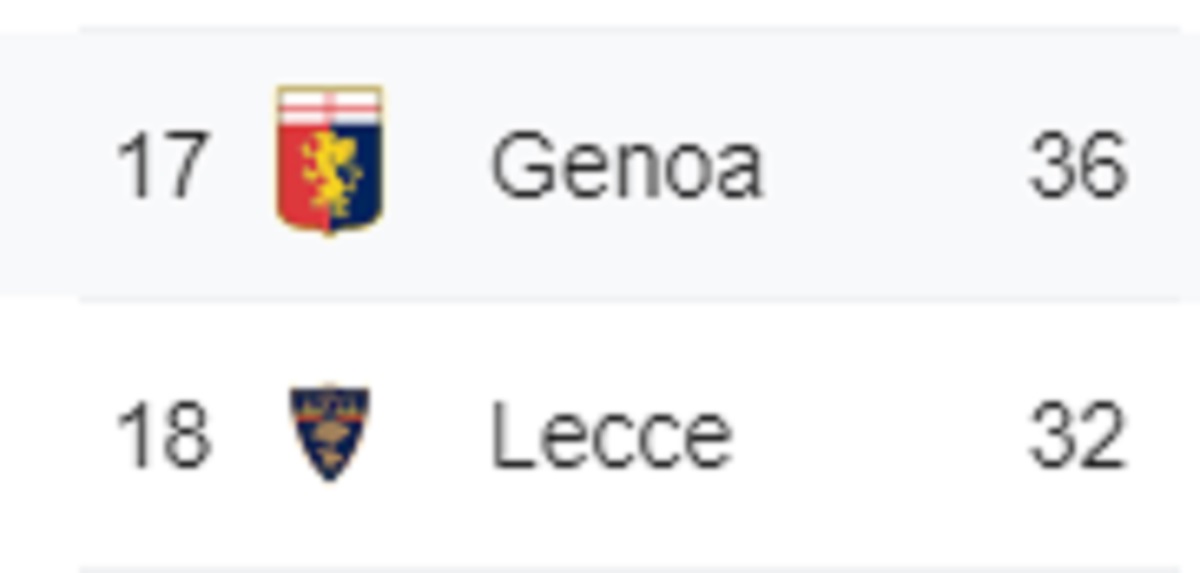1200x573 pixels.
Task: Select Genoa's points total of 36
Action: point(1079,166)
